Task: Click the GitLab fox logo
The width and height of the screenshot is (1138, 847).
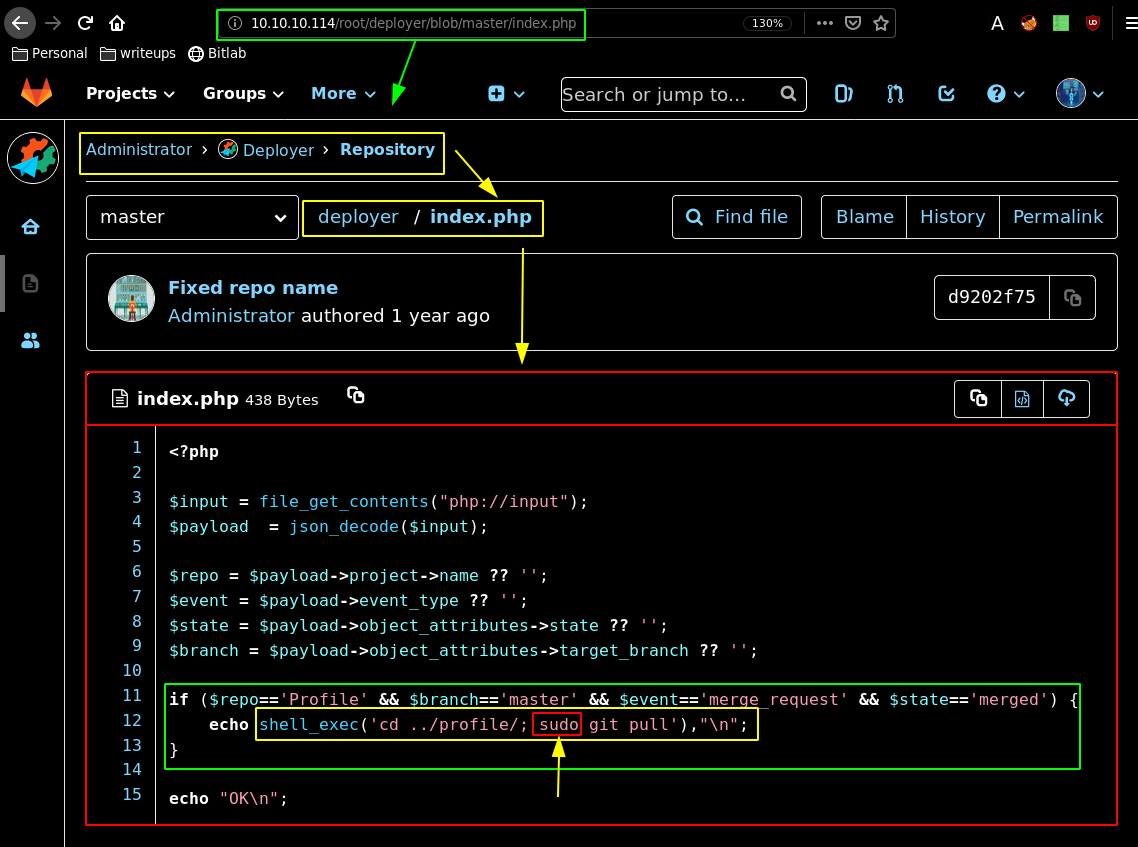Action: coord(36,93)
